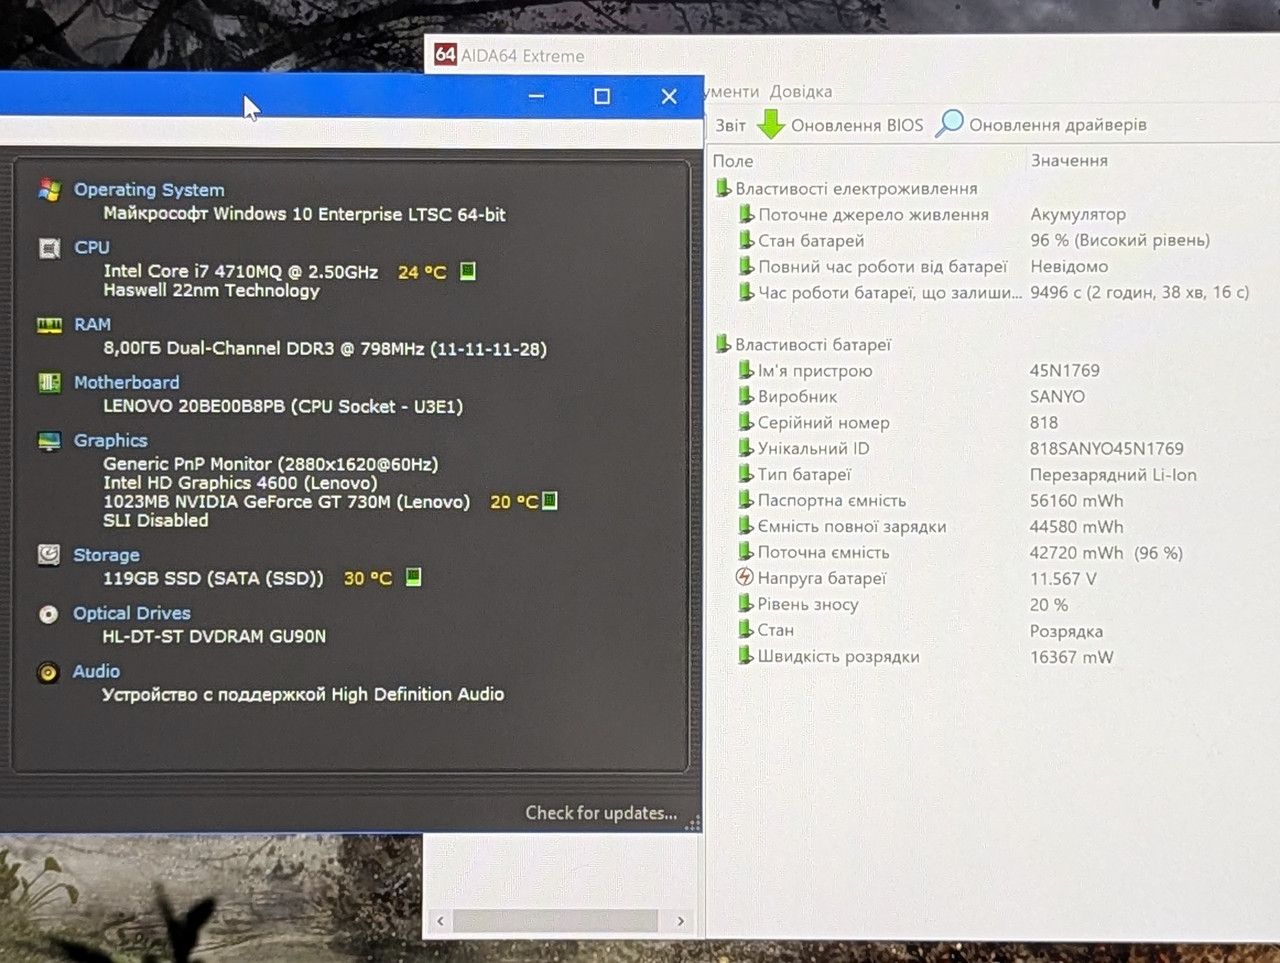Click the icon beside Рівень зносу

pyautogui.click(x=746, y=603)
